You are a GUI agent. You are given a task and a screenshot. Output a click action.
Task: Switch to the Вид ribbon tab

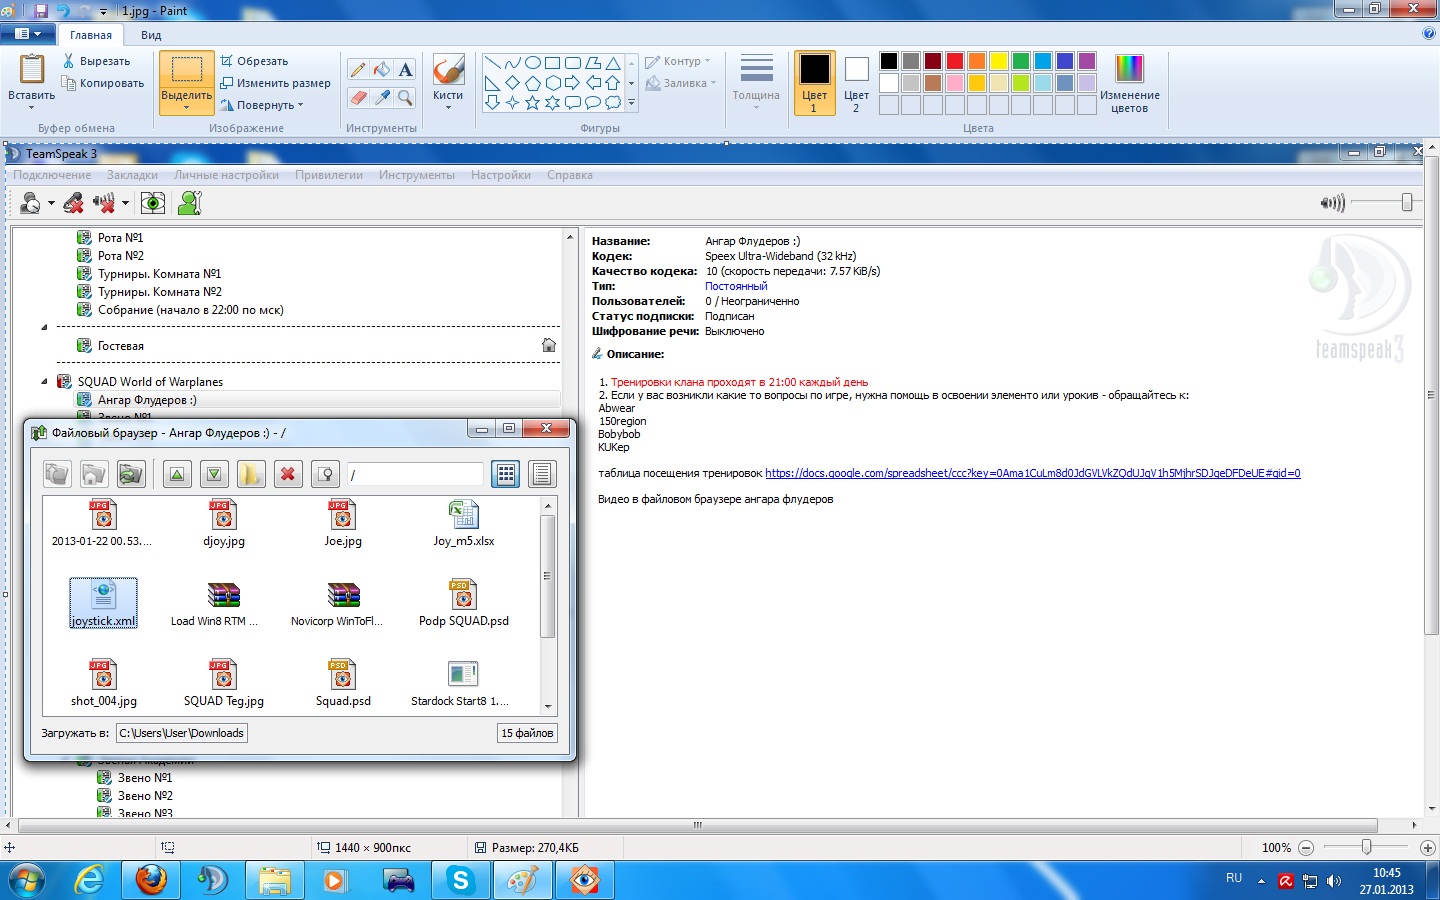coord(151,35)
